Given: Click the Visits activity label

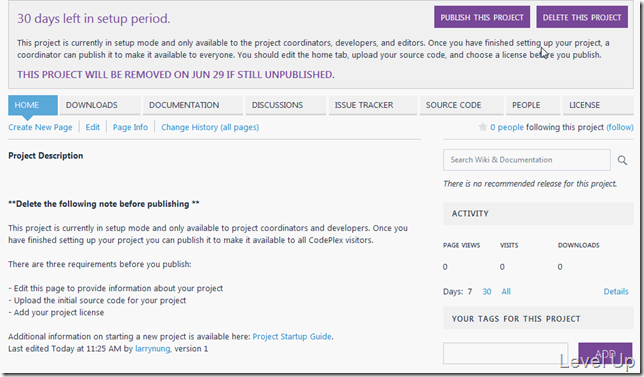Looking at the screenshot, I should (x=509, y=245).
